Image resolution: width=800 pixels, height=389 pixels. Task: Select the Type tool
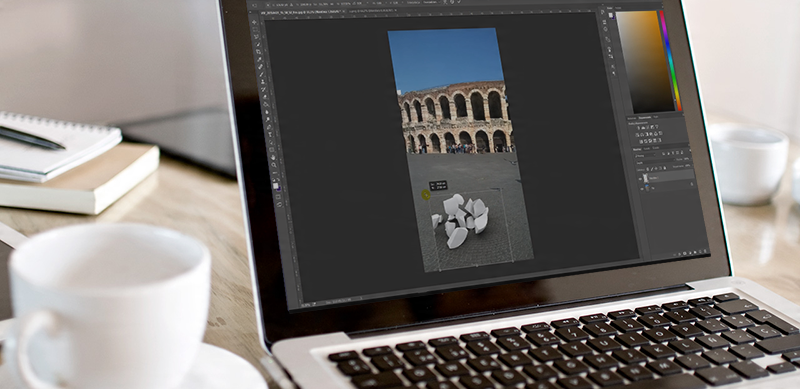coord(270,134)
